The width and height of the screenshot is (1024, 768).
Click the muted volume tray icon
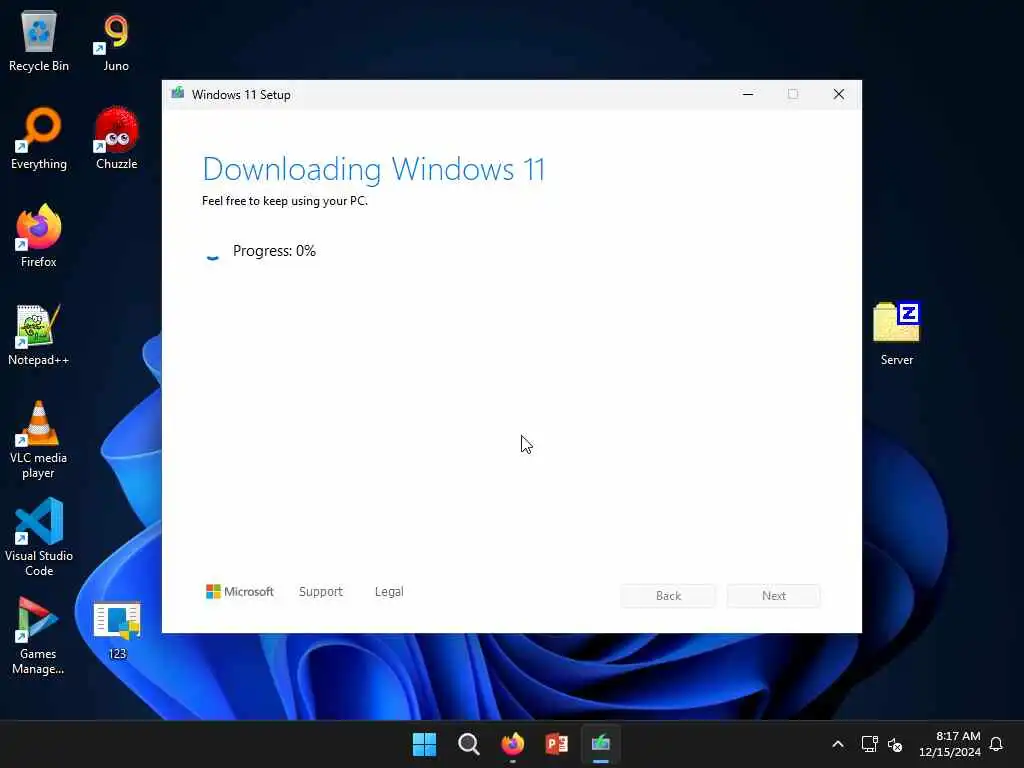[895, 744]
